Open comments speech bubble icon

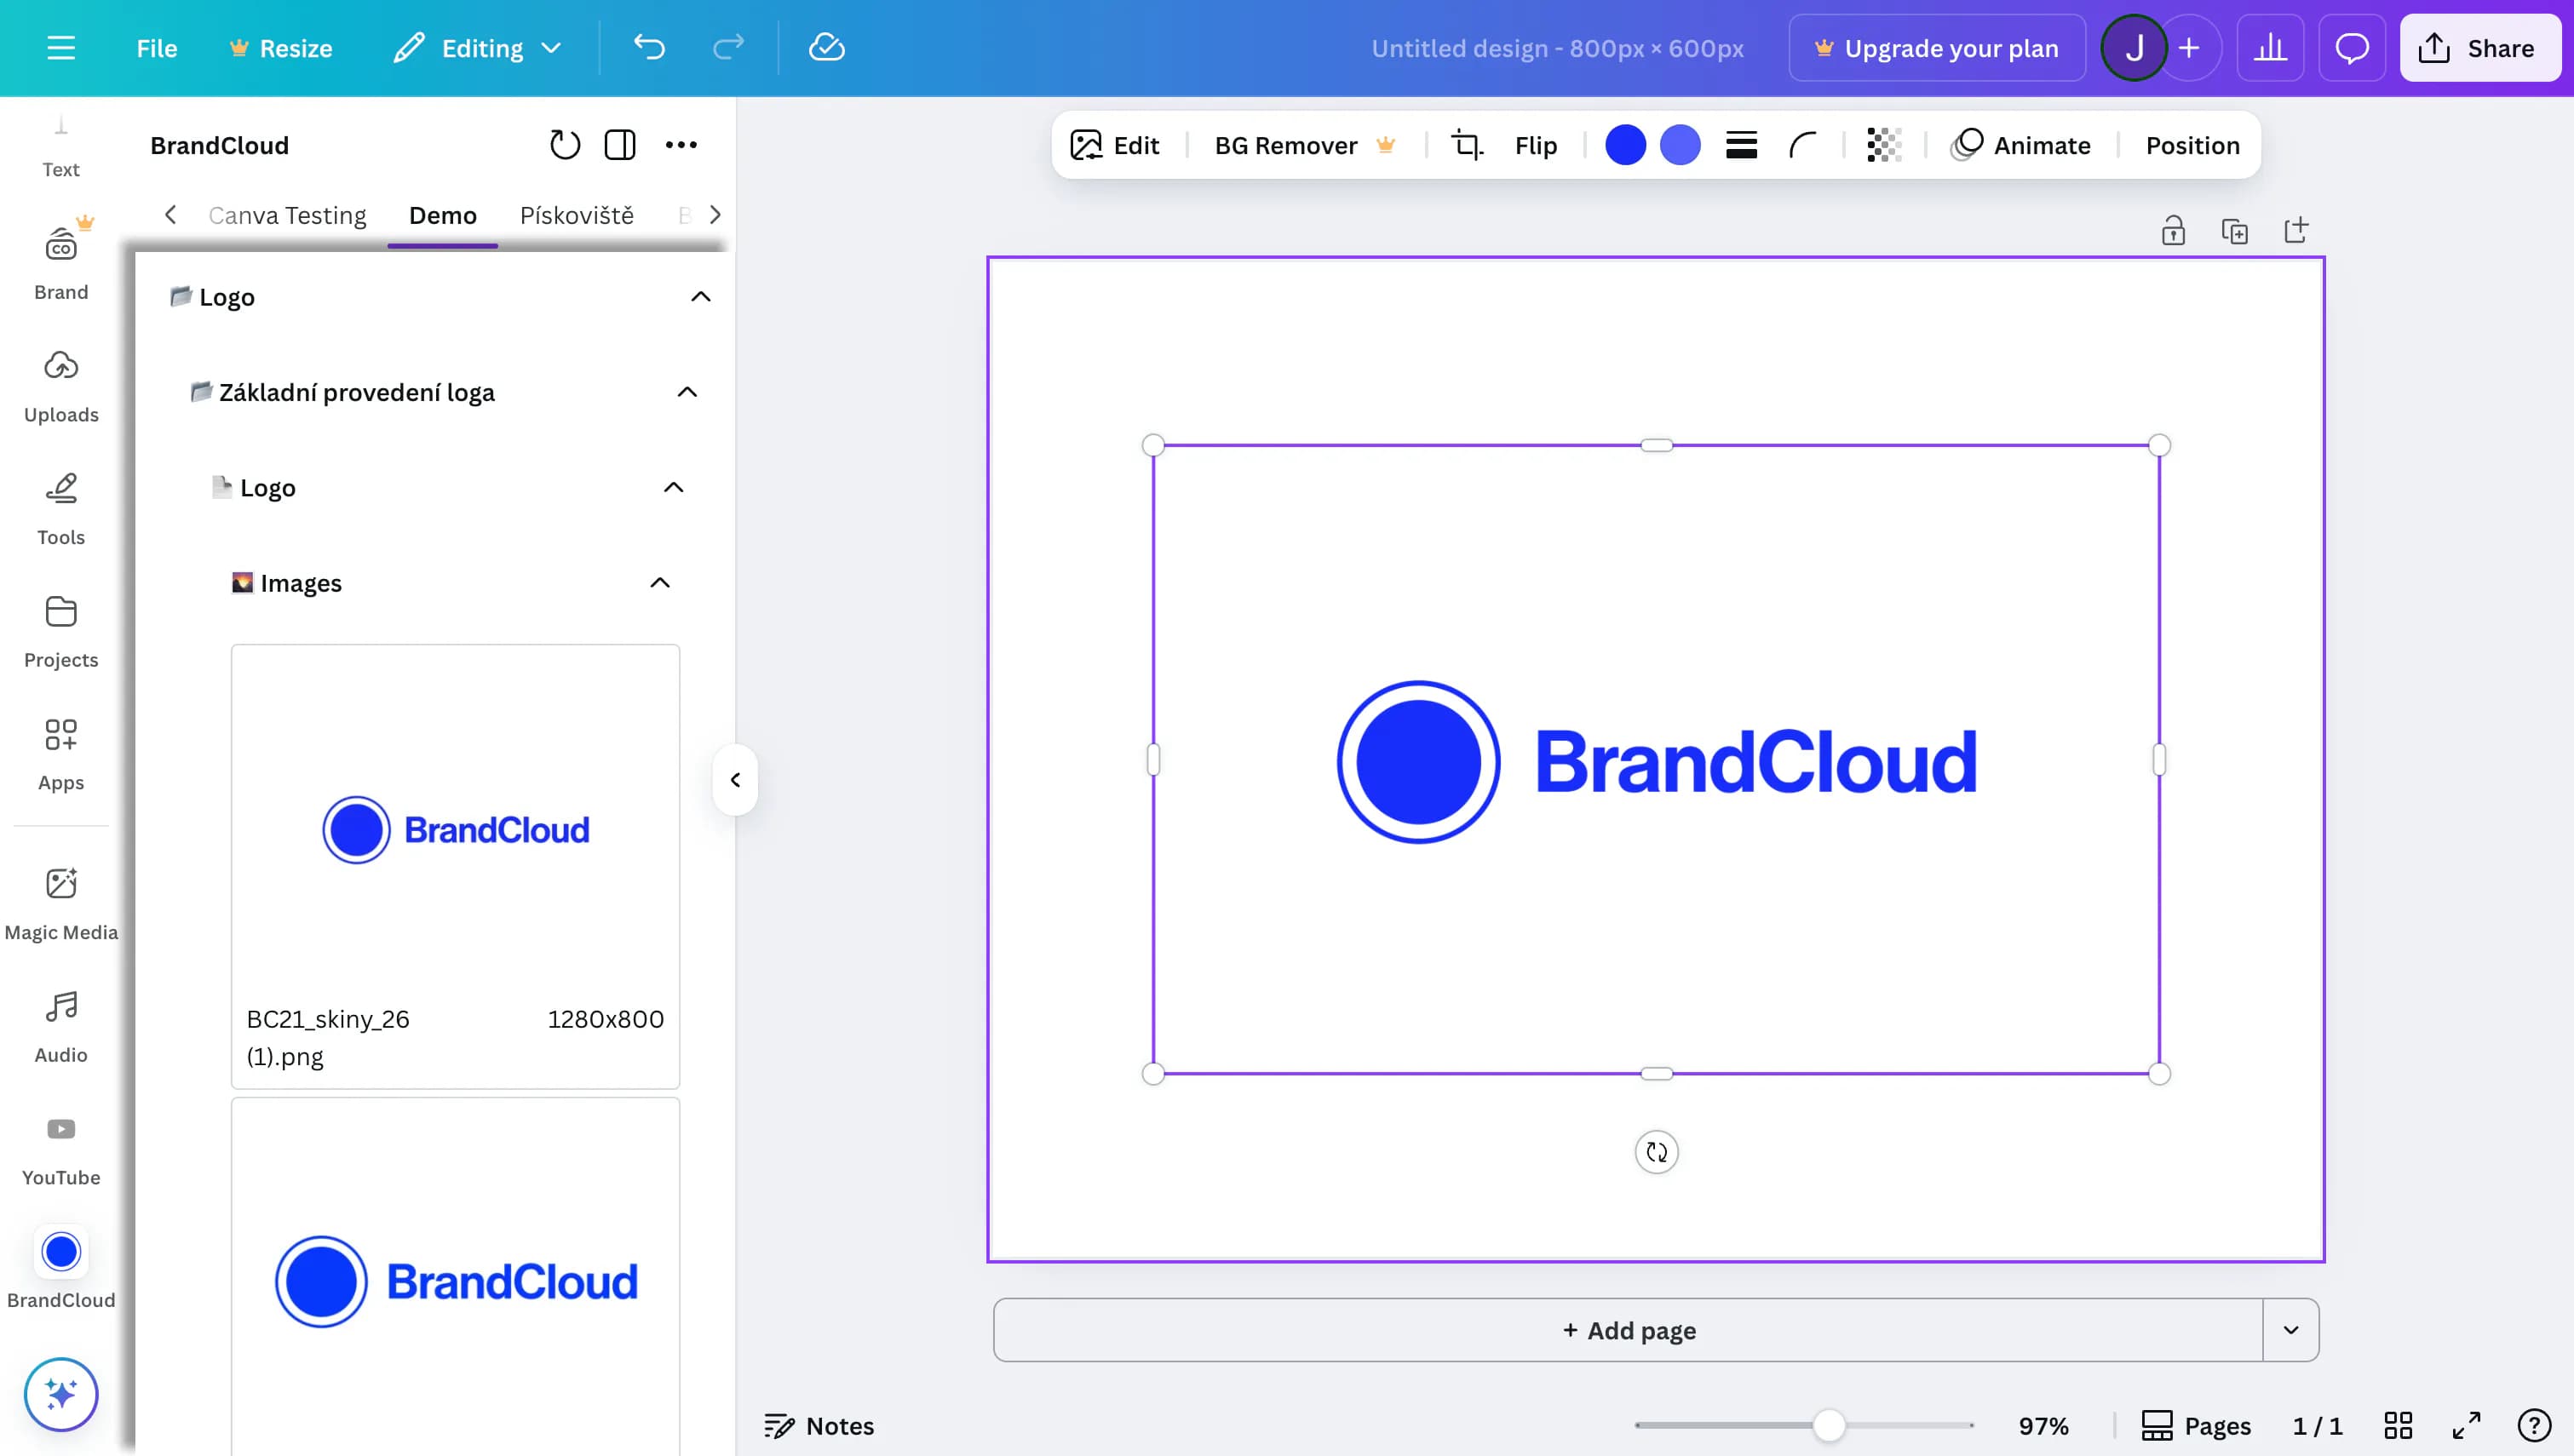coord(2351,48)
